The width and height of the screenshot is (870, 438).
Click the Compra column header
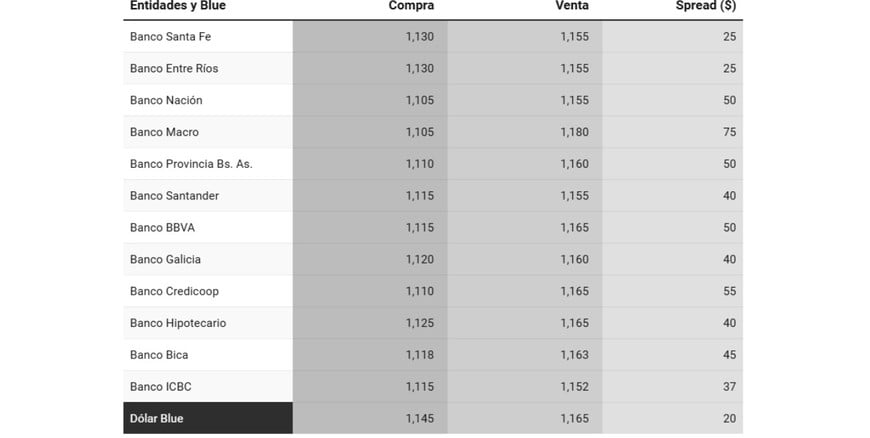tap(411, 6)
